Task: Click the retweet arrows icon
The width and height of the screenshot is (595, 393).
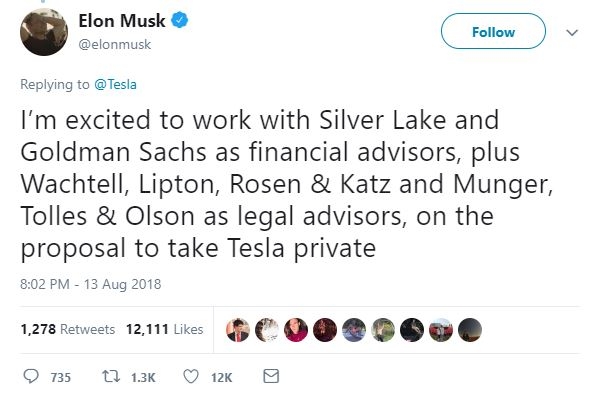Action: point(111,376)
